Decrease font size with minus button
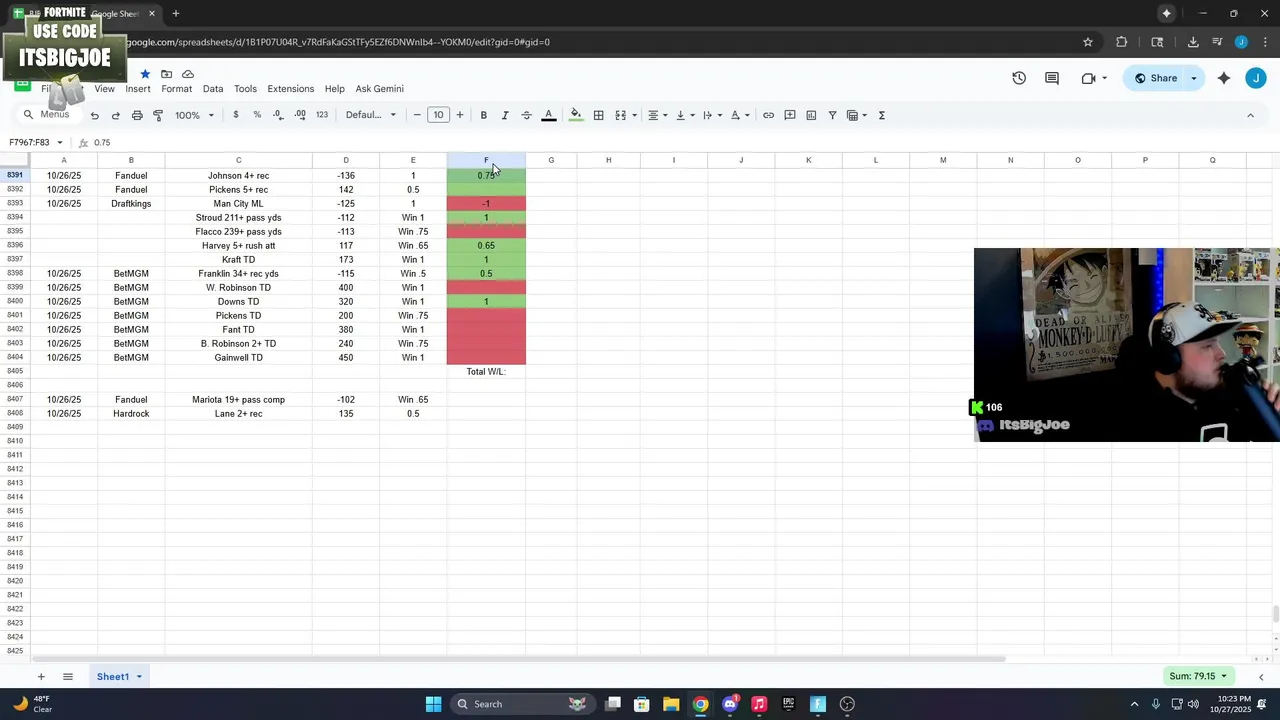1280x720 pixels. click(x=417, y=115)
